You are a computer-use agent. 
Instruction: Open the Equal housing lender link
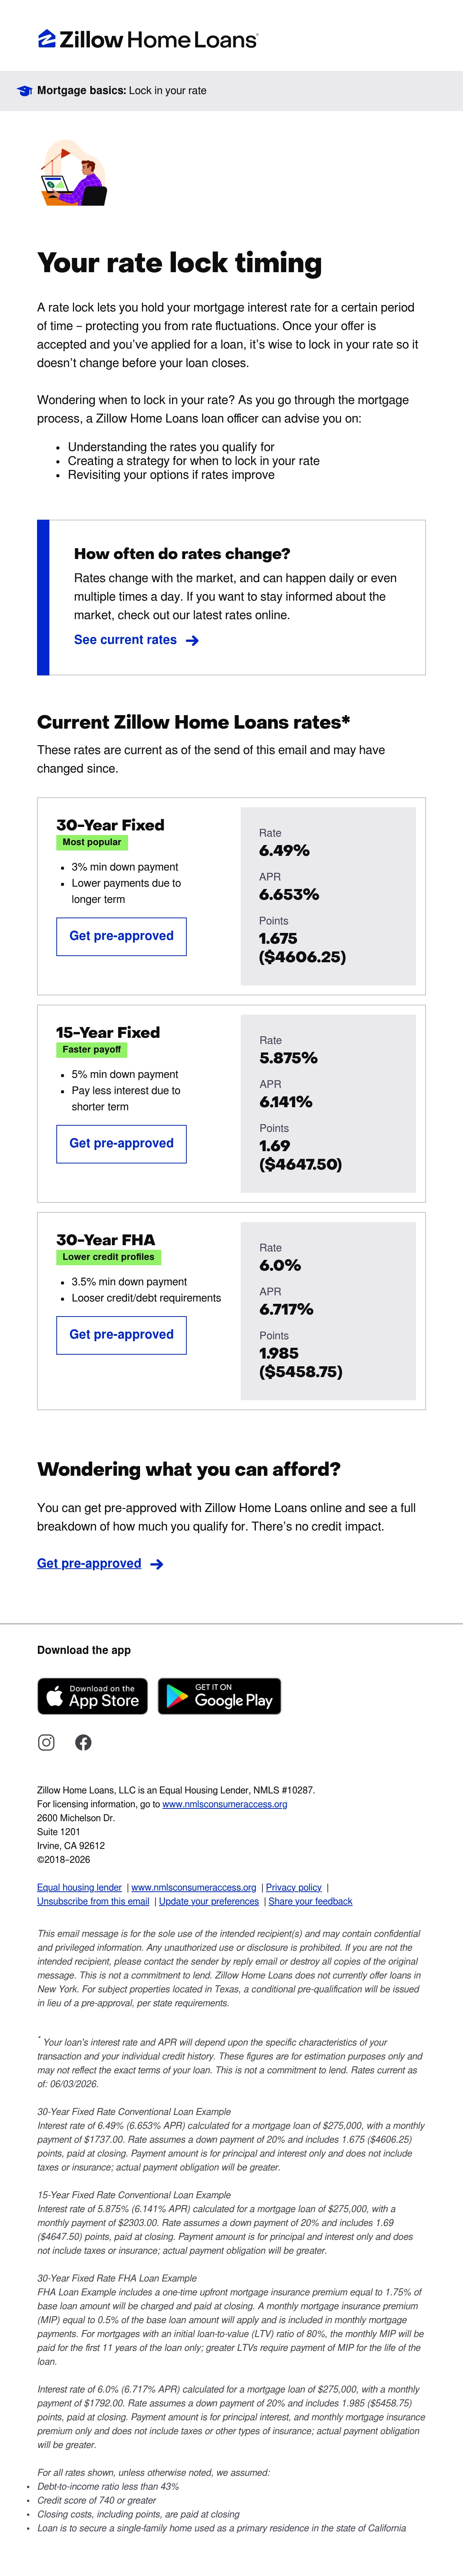pyautogui.click(x=79, y=1887)
